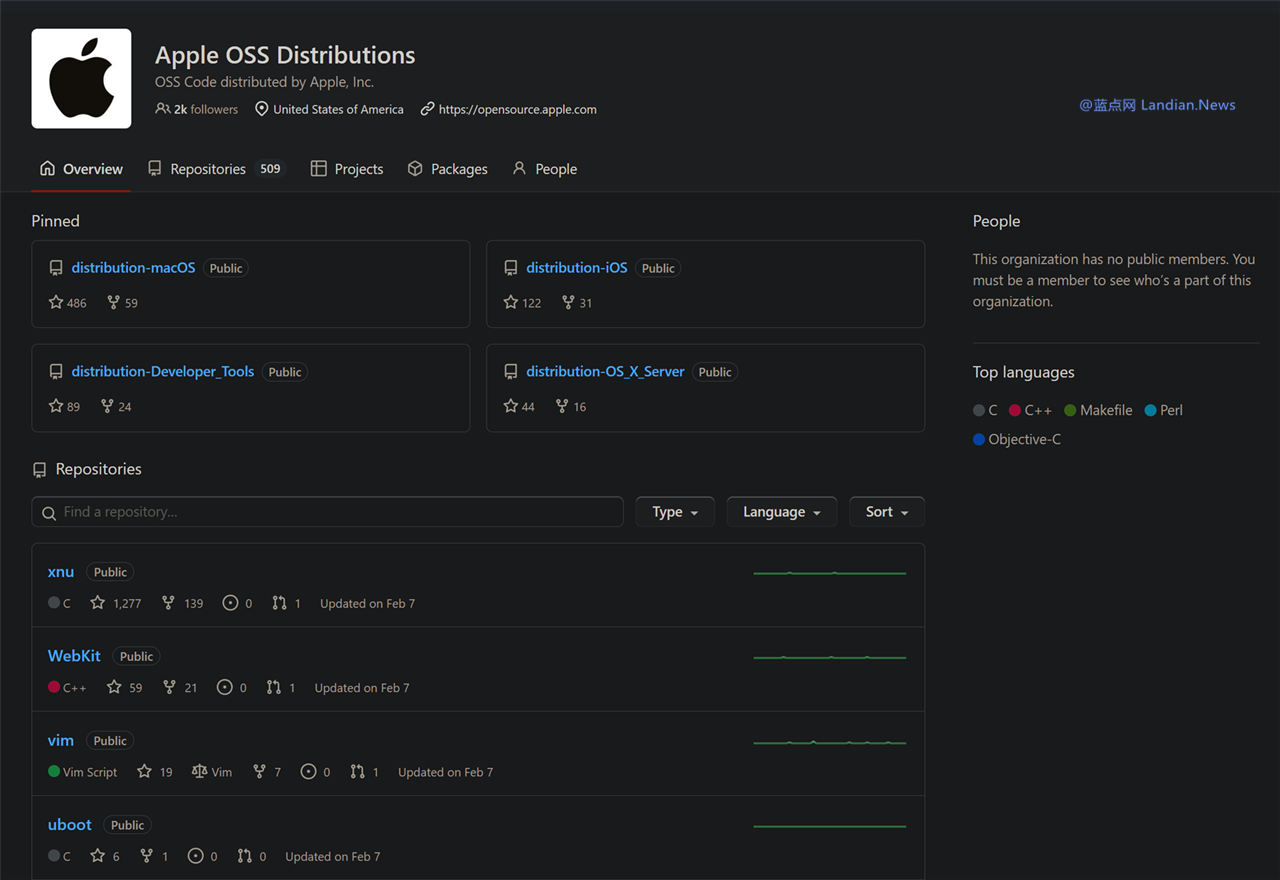View the 1 fork of uboot

point(154,856)
